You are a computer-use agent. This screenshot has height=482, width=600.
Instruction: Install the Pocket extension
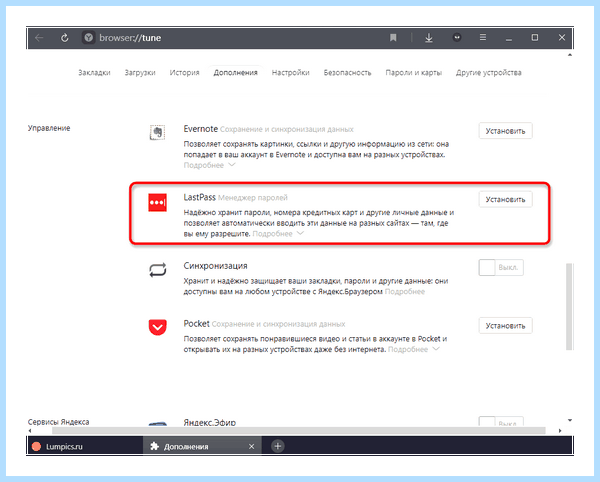click(x=505, y=326)
